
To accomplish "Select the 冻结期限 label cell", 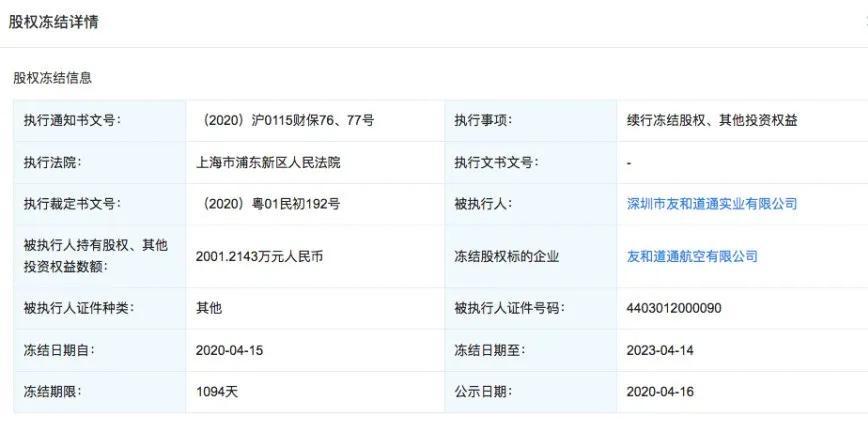I will coord(100,392).
